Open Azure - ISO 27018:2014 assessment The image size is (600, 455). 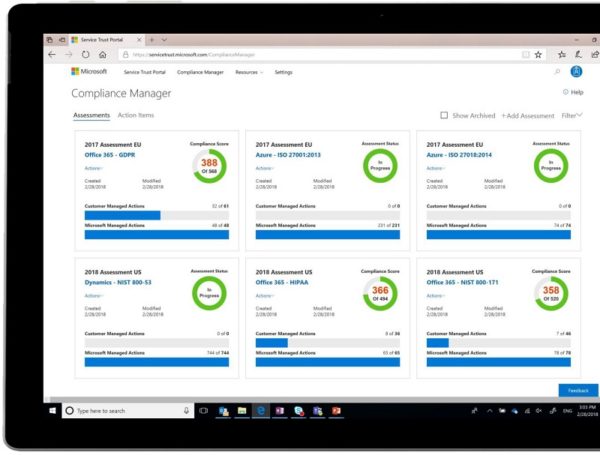point(459,155)
